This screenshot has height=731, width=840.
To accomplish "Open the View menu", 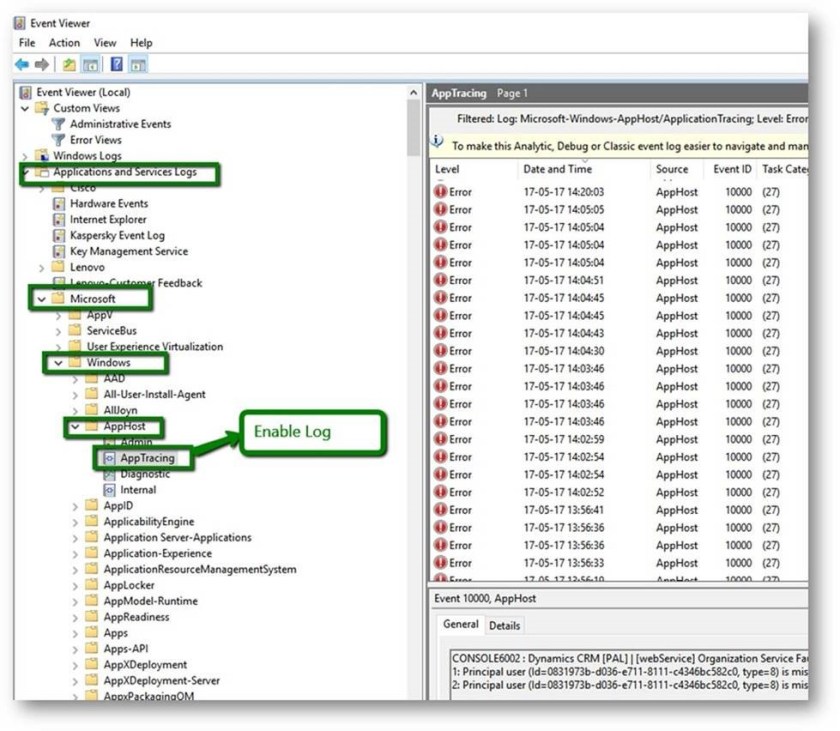I will [105, 43].
